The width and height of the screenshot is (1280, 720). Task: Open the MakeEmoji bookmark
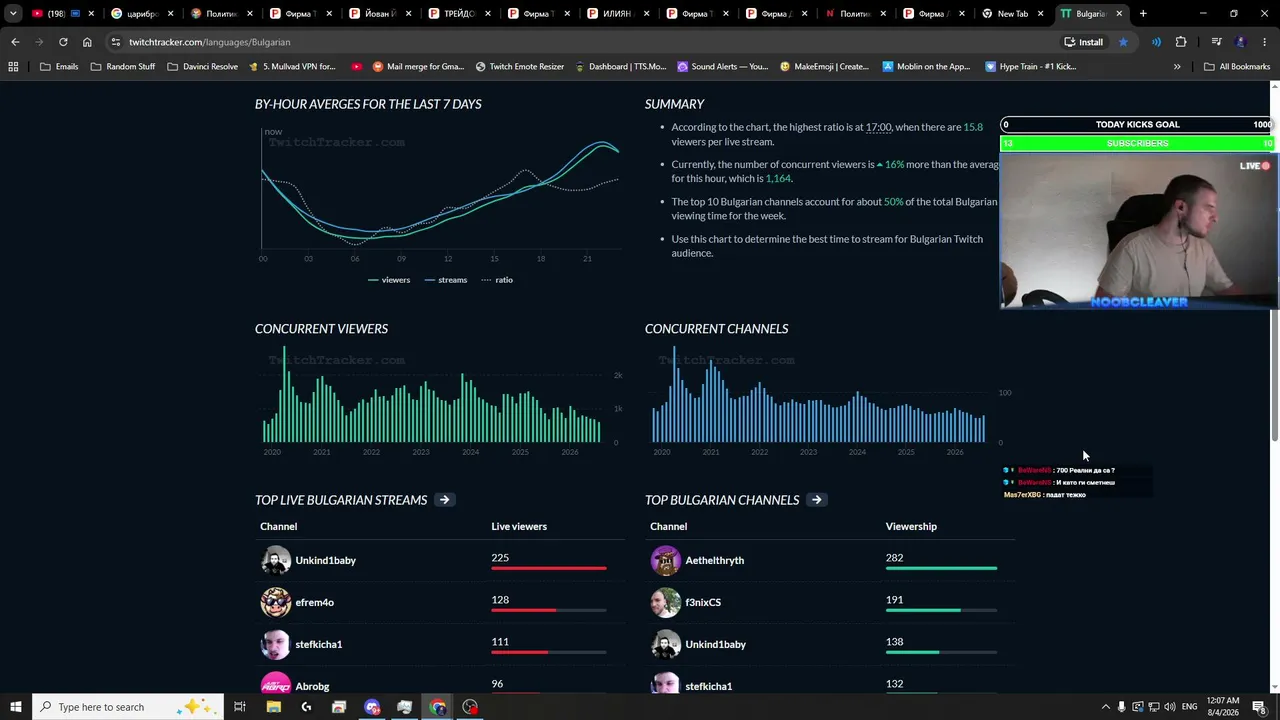click(x=825, y=67)
